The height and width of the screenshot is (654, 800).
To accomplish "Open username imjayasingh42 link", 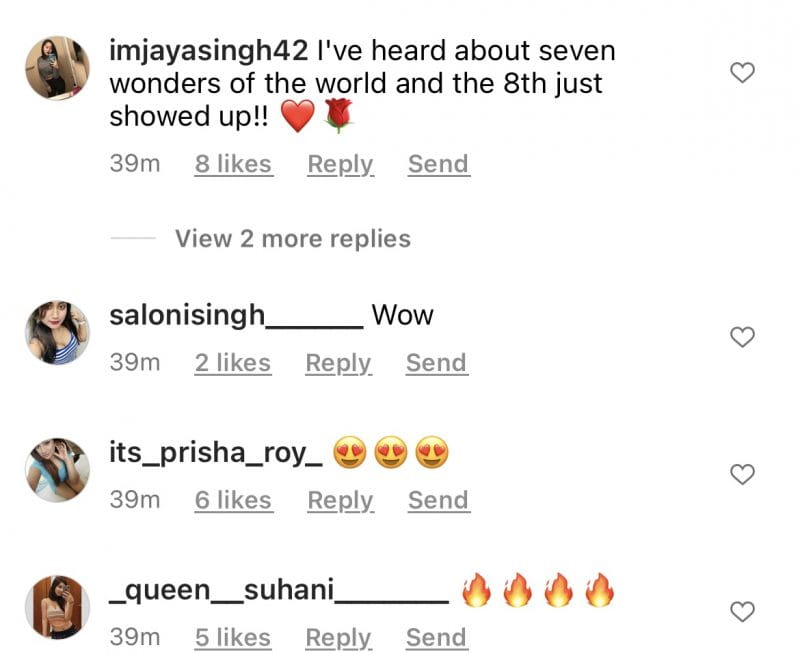I will click(209, 52).
